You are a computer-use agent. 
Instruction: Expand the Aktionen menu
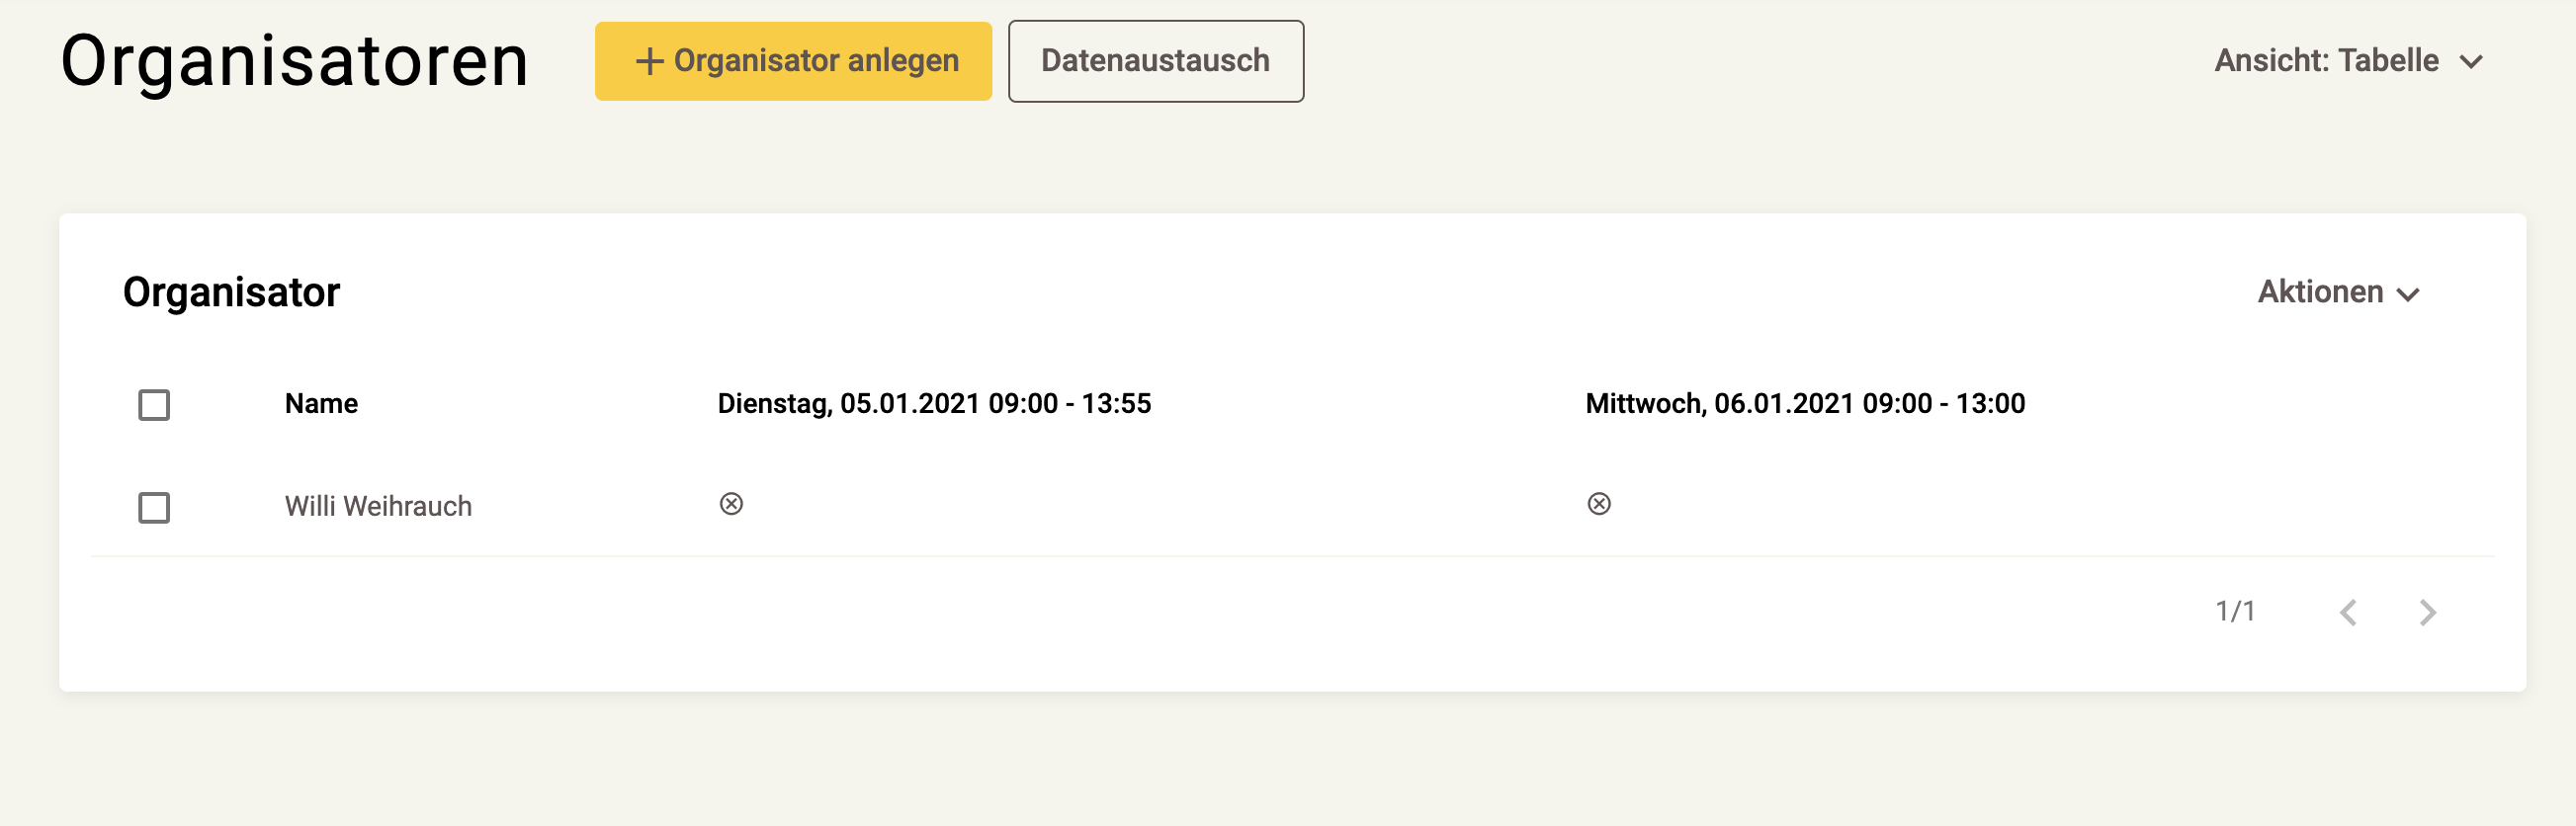point(2320,292)
